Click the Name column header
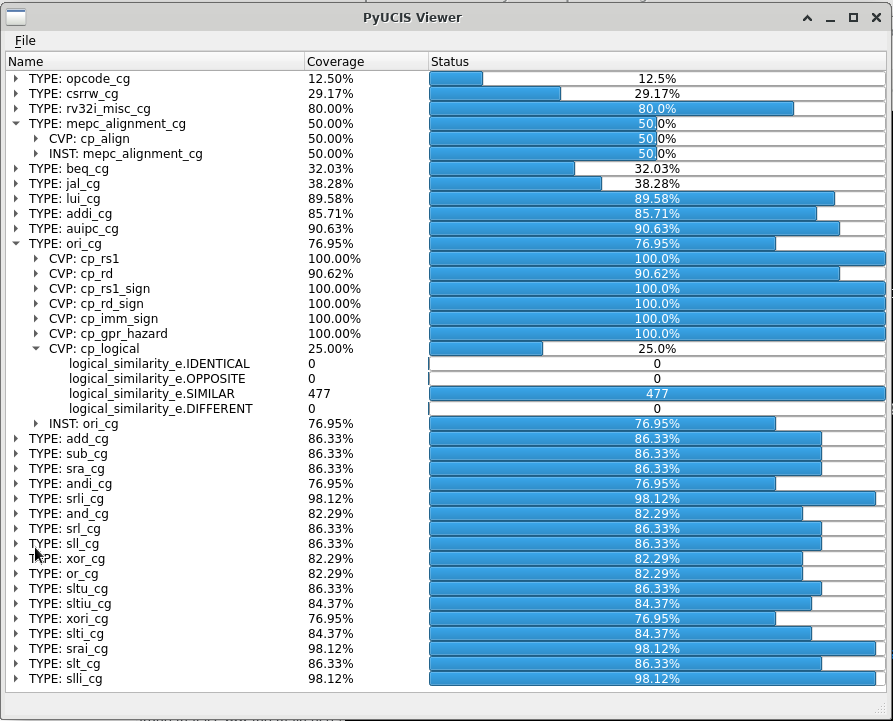Viewport: 893px width, 721px height. click(x=155, y=62)
